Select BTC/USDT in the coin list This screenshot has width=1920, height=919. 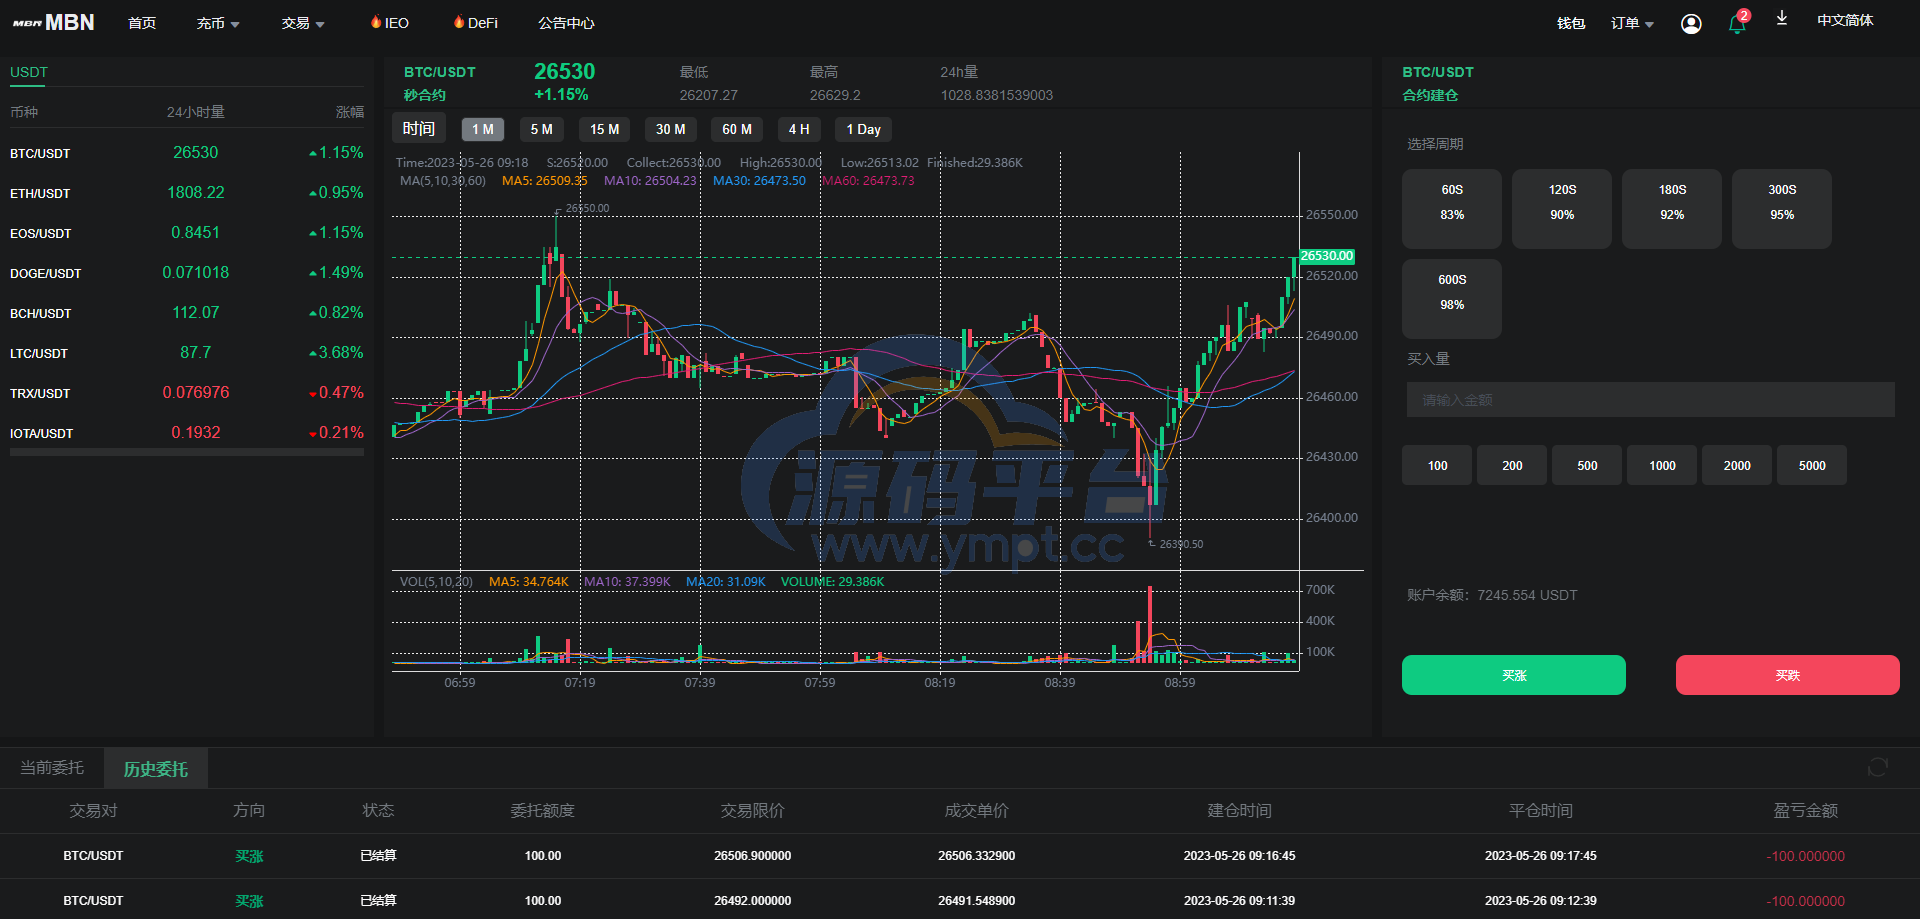(x=187, y=153)
